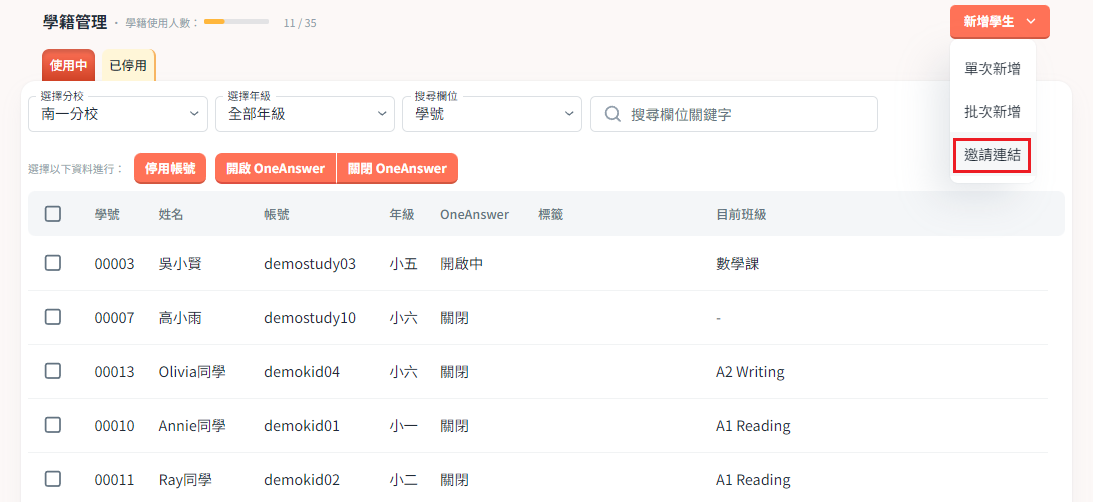
Task: Expand the 選擇分校 dropdown showing 南一分校
Action: 118,114
